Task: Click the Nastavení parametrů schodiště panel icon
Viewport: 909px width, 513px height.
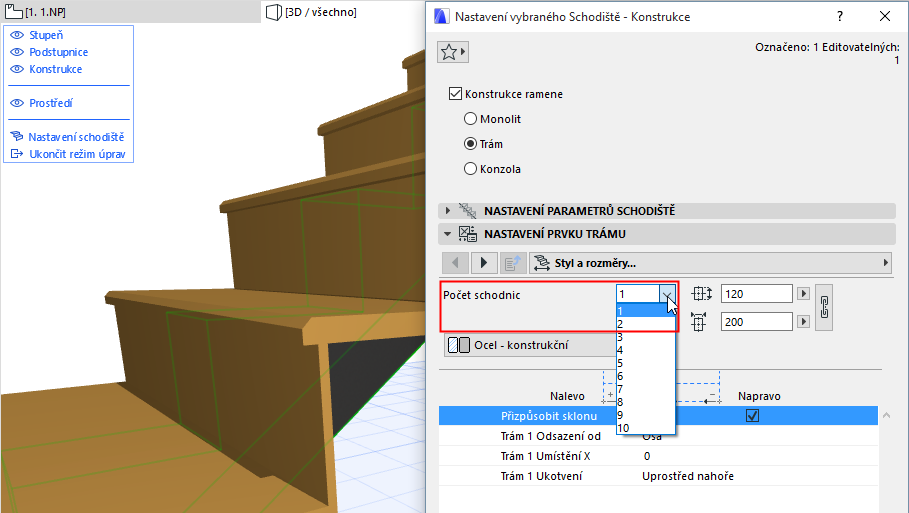Action: point(467,210)
